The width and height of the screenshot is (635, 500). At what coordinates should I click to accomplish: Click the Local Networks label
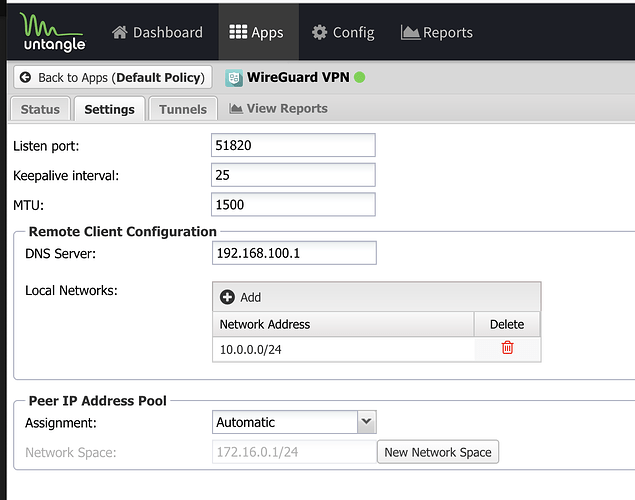pos(71,291)
